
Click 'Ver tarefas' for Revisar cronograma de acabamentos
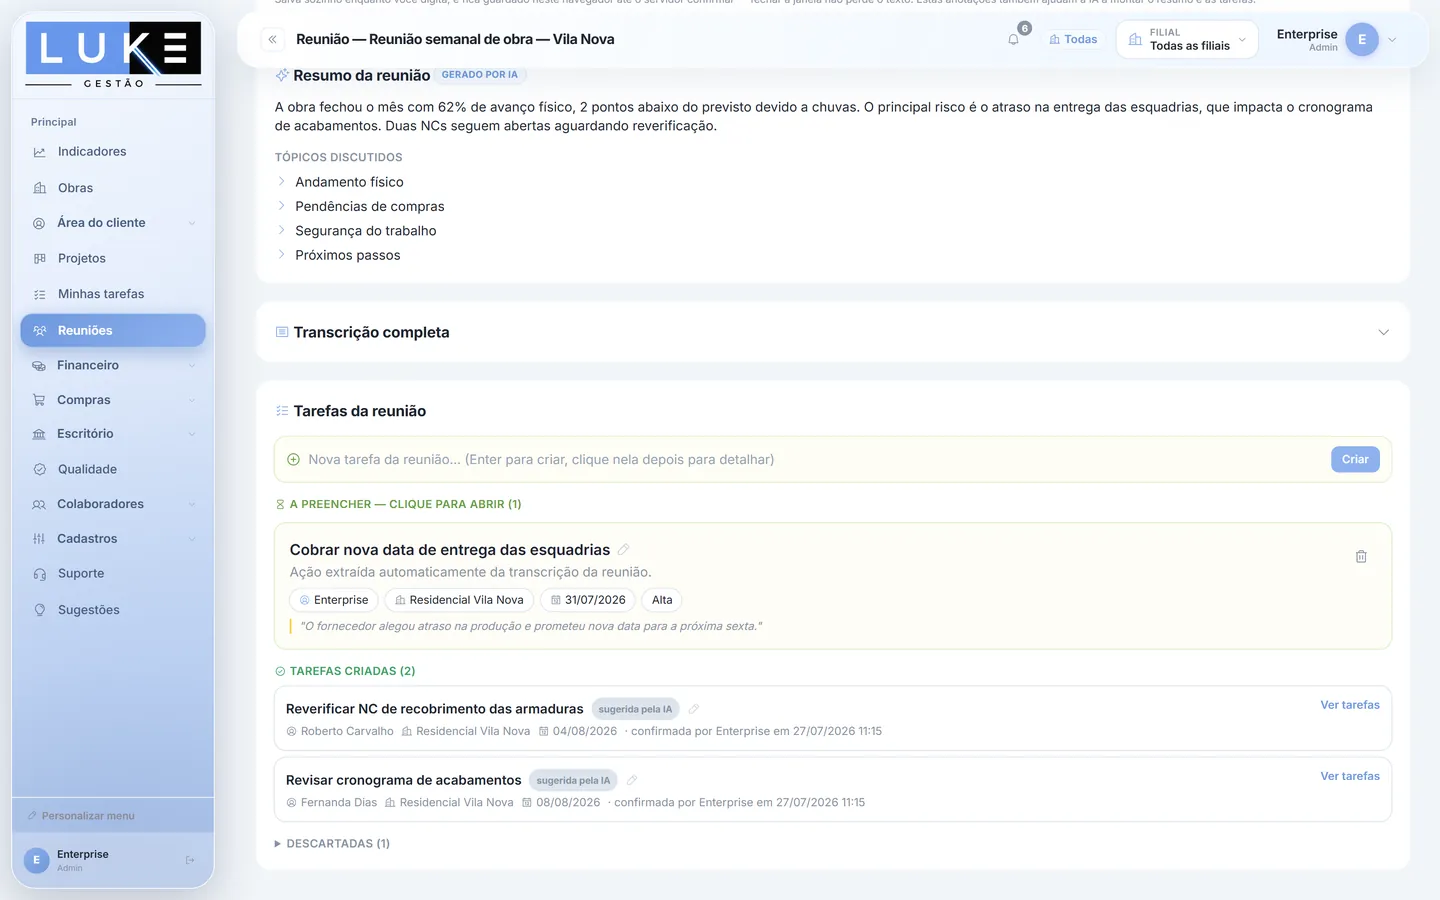point(1350,776)
